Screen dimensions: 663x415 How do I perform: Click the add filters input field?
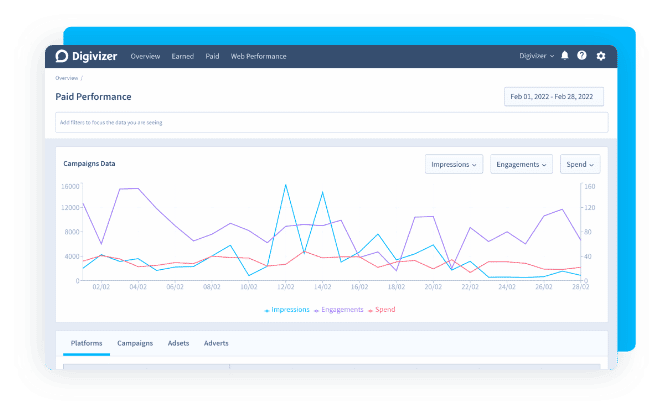click(x=331, y=123)
